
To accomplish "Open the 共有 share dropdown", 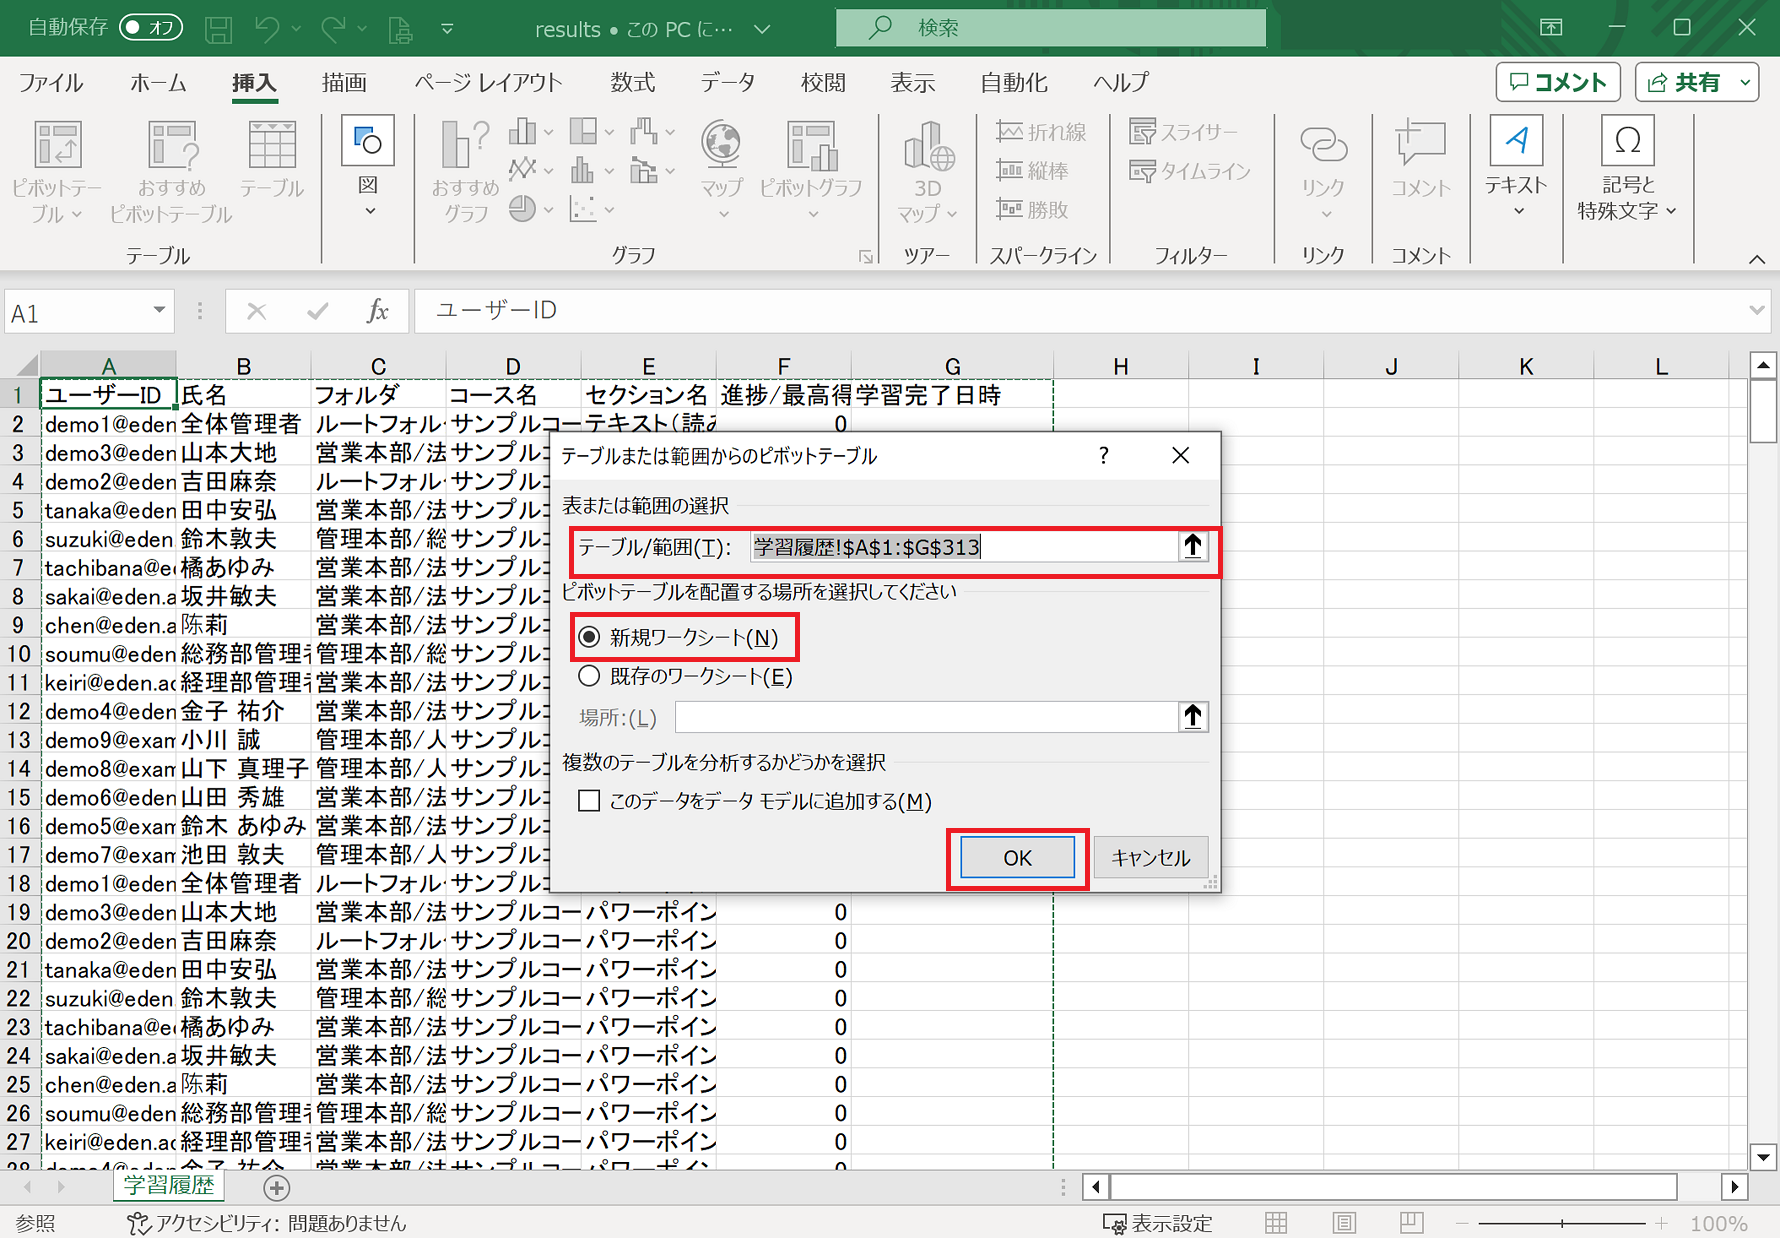I will click(1746, 83).
